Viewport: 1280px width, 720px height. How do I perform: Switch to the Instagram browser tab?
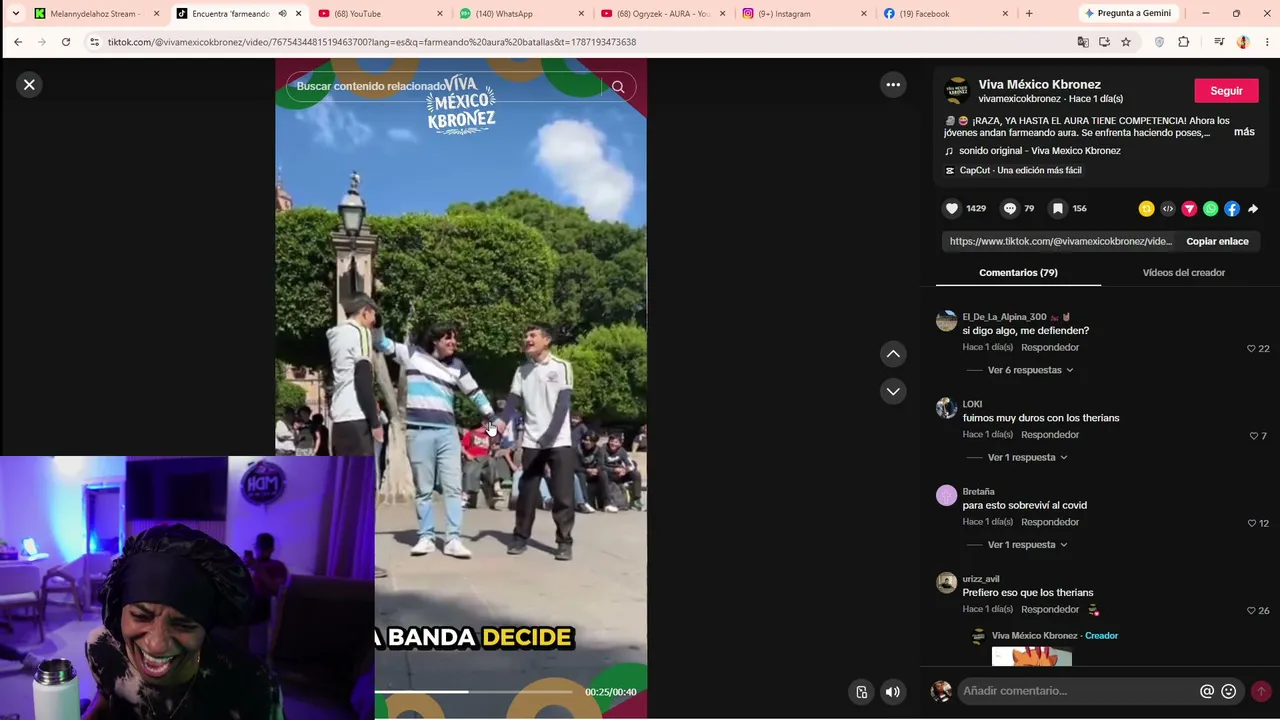pyautogui.click(x=805, y=14)
